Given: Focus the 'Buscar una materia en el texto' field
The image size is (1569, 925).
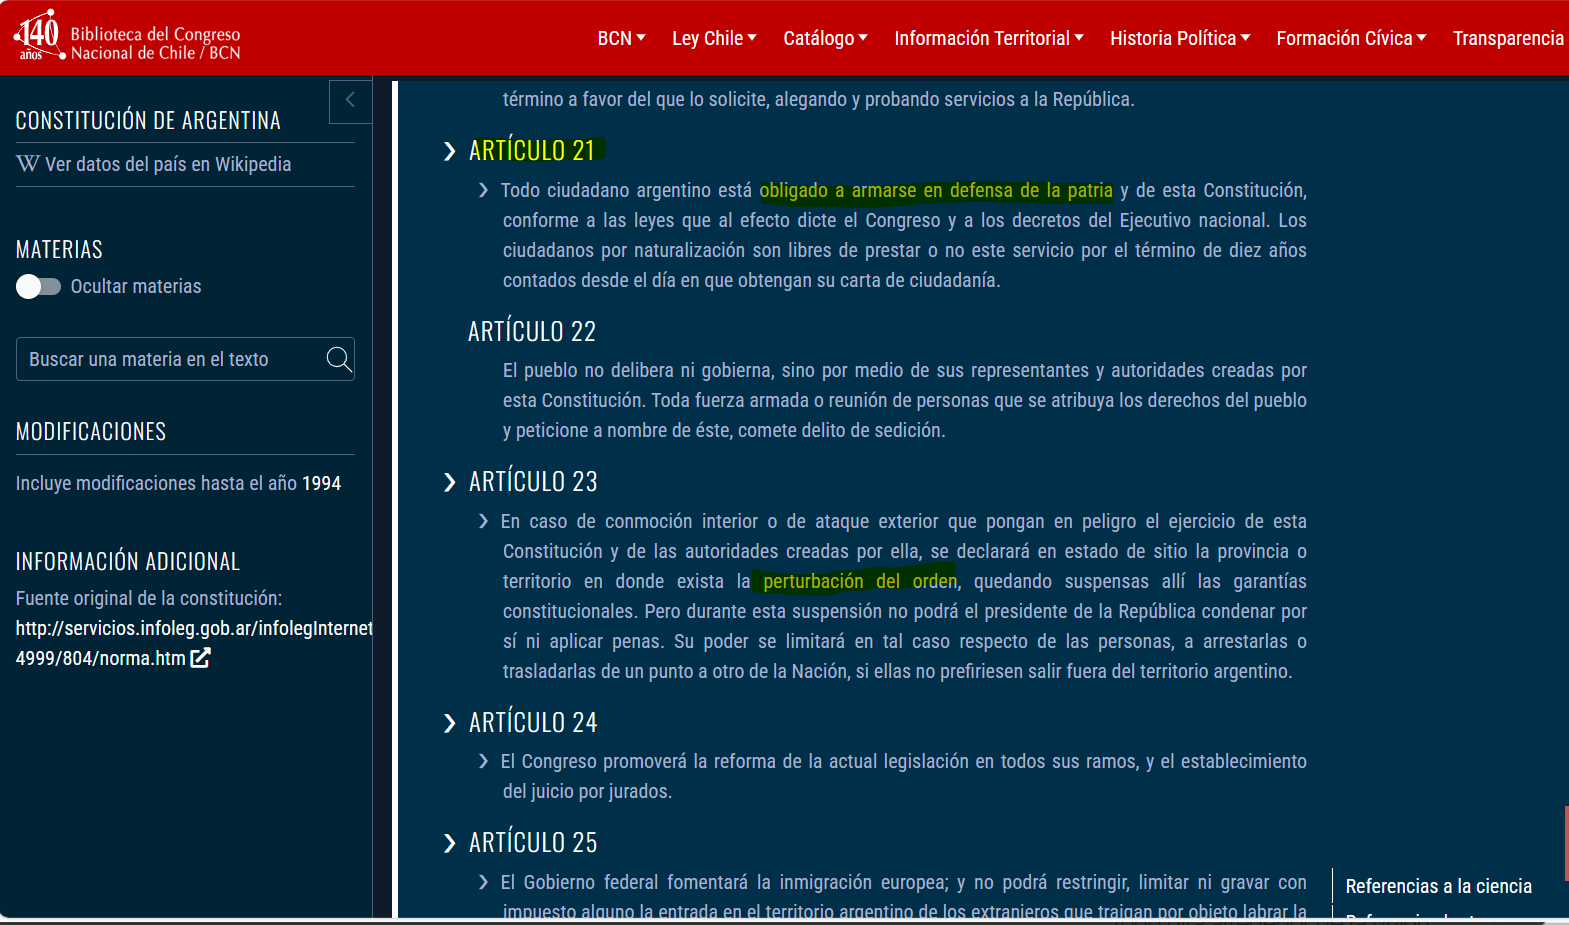Looking at the screenshot, I should coord(185,359).
